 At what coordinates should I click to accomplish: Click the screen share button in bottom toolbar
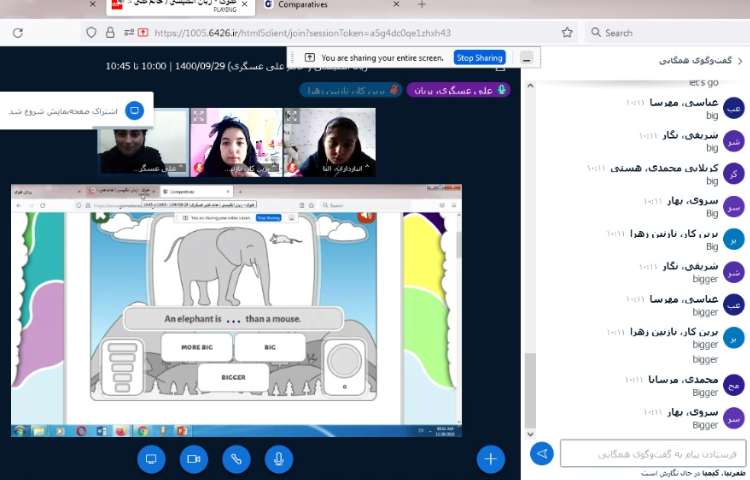[x=152, y=459]
